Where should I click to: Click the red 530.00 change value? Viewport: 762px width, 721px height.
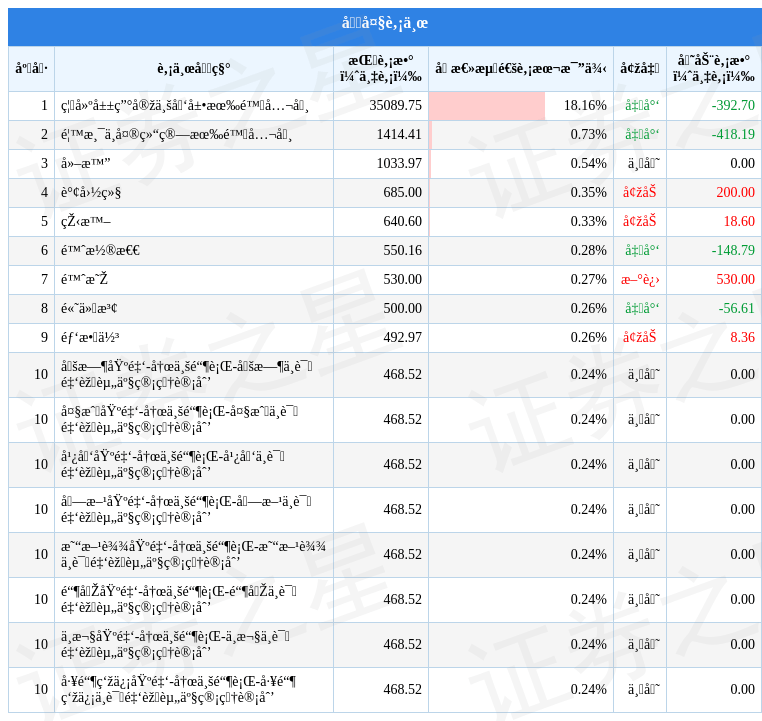click(x=735, y=280)
